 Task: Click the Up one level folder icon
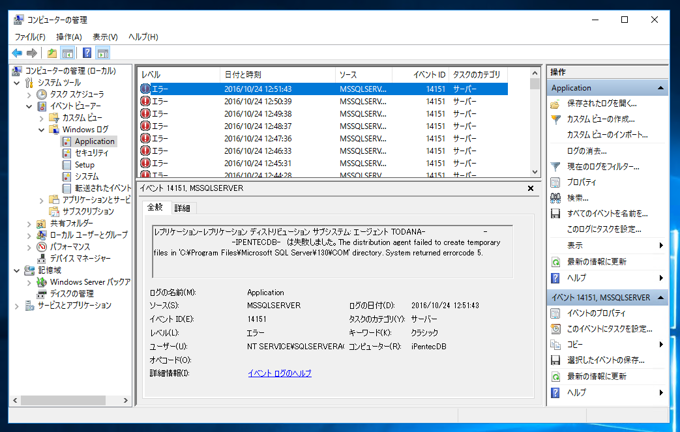(52, 53)
